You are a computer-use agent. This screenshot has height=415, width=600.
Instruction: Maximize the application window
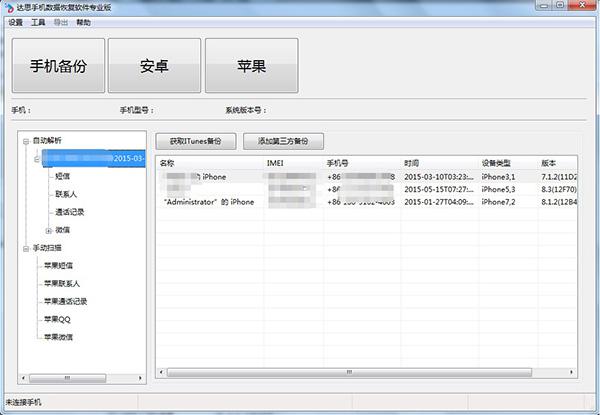[560, 5]
